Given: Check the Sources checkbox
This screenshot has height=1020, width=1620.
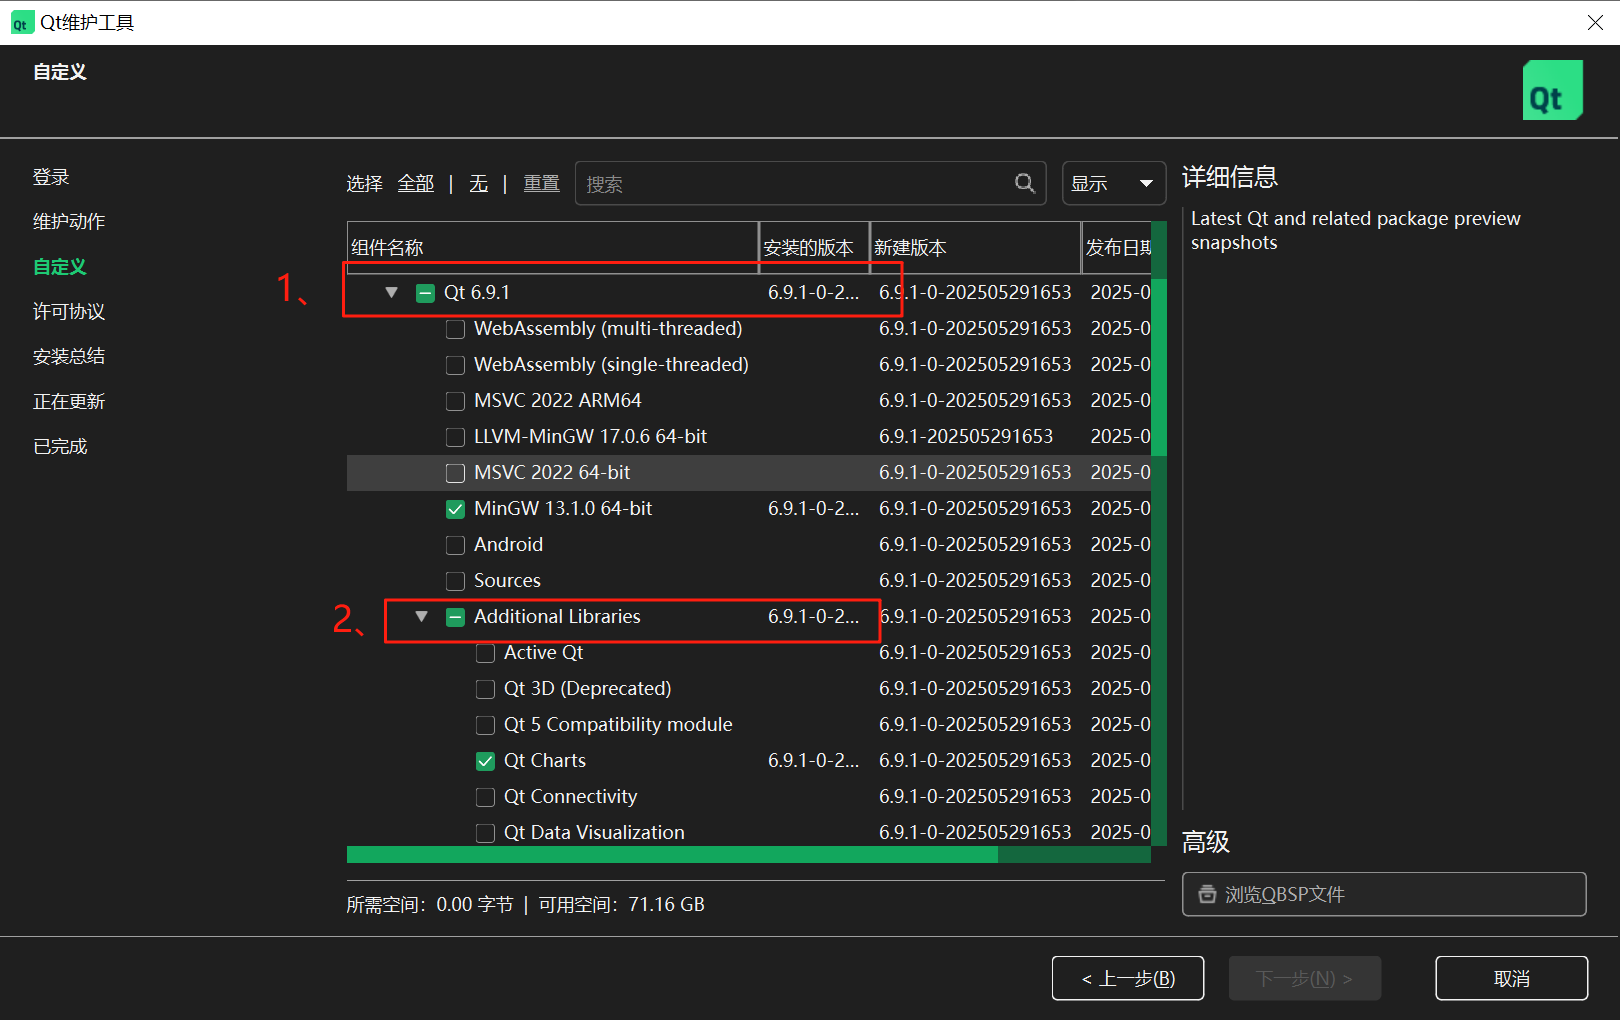Looking at the screenshot, I should coord(455,580).
